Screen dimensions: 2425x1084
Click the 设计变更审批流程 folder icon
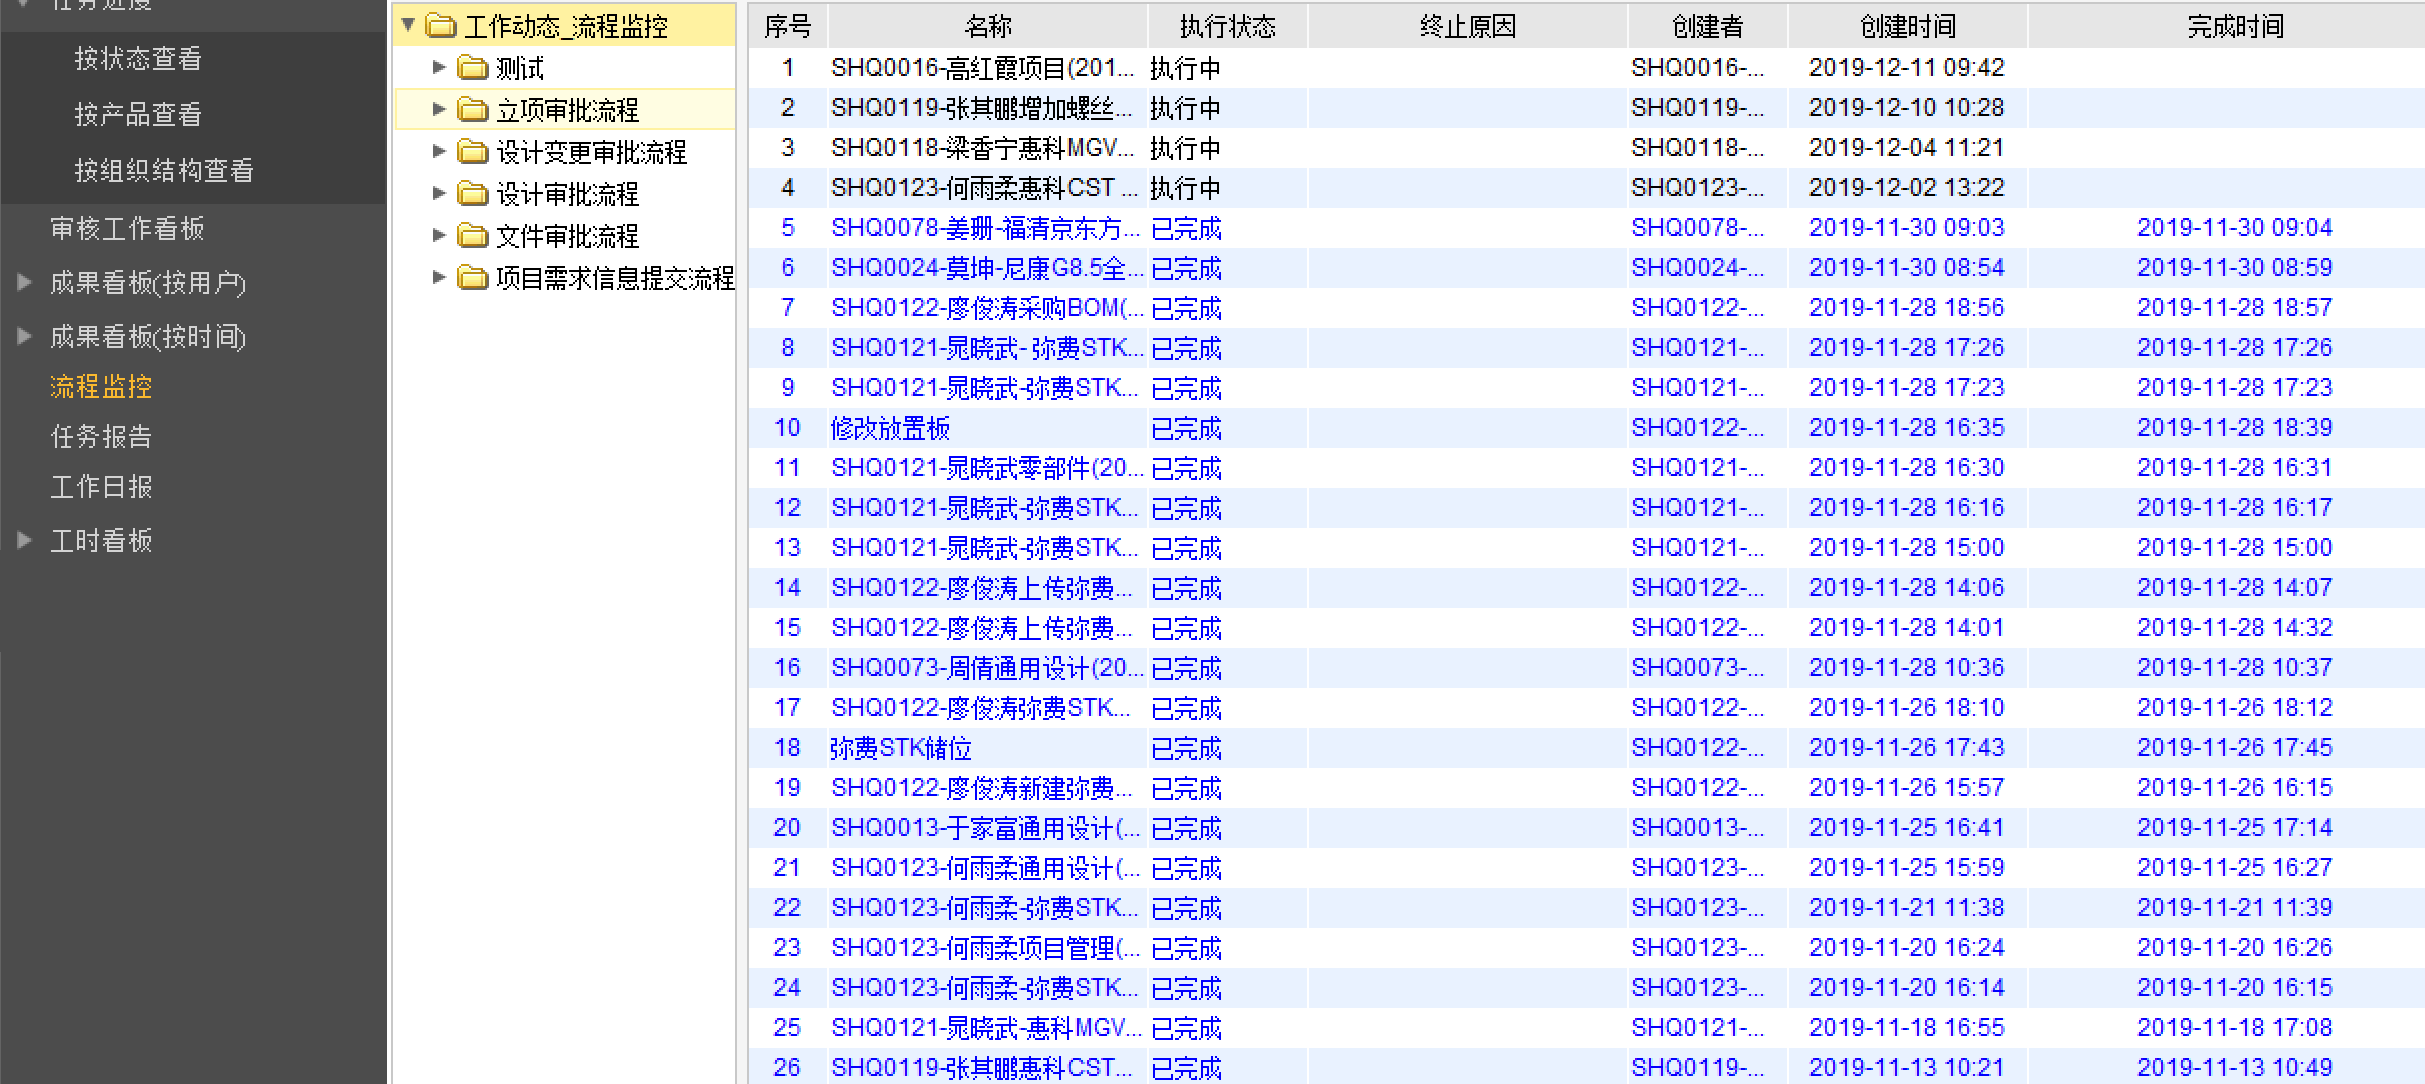pos(472,152)
